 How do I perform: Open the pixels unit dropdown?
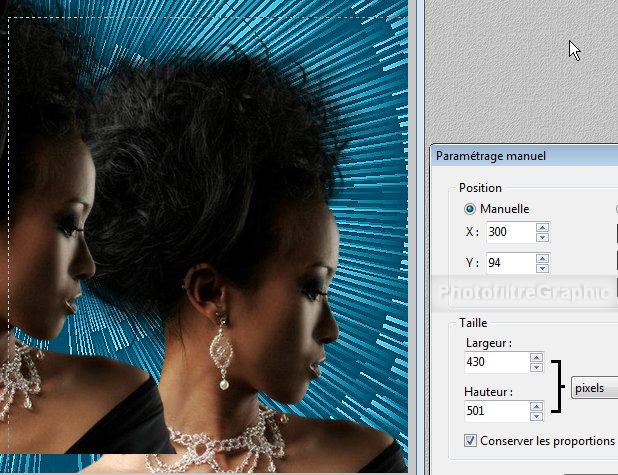[x=595, y=388]
